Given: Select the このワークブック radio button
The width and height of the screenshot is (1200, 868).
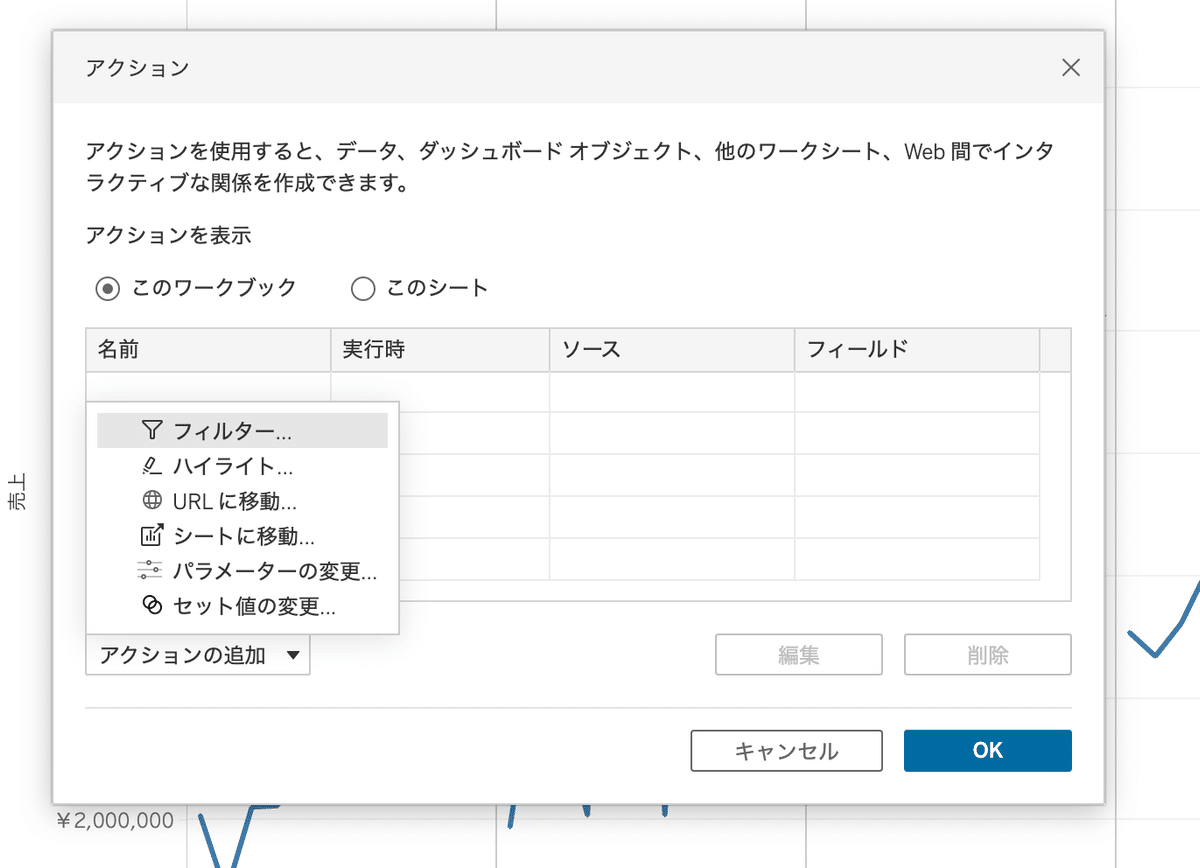Looking at the screenshot, I should coord(108,289).
